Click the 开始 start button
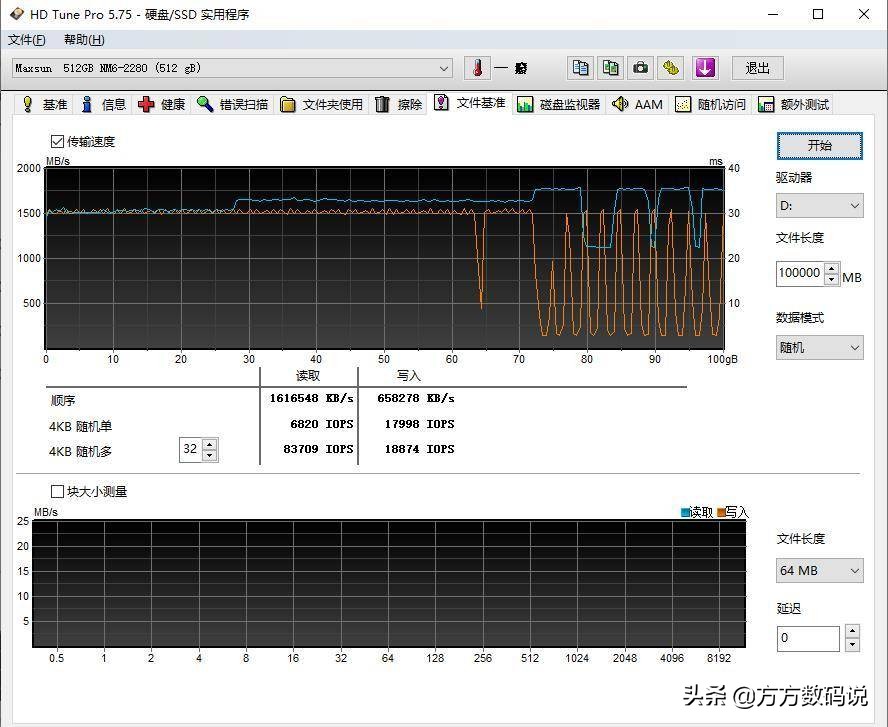The image size is (888, 727). 819,145
